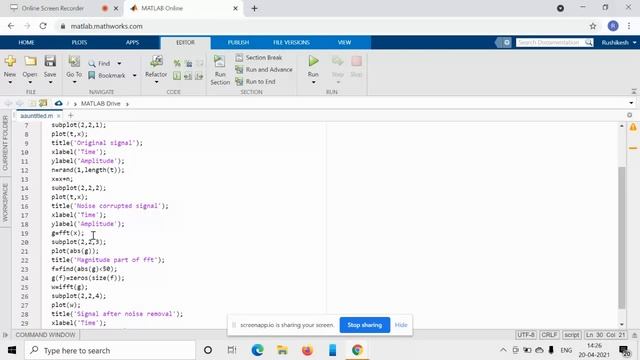This screenshot has height=360, width=640.
Task: Open the CURRENT FOLDER side panel
Action: click(x=5, y=143)
